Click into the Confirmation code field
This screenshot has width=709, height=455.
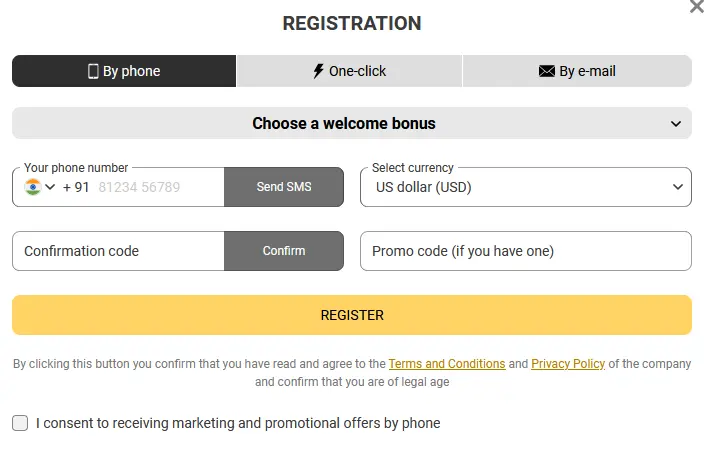(x=118, y=251)
